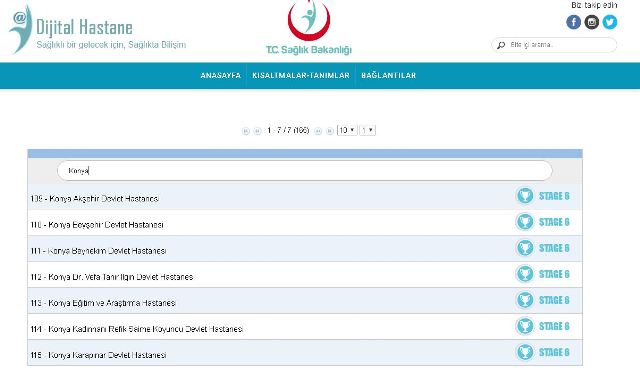The image size is (640, 380).
Task: Open the rows-per-page dropdown showing 10
Action: point(347,130)
